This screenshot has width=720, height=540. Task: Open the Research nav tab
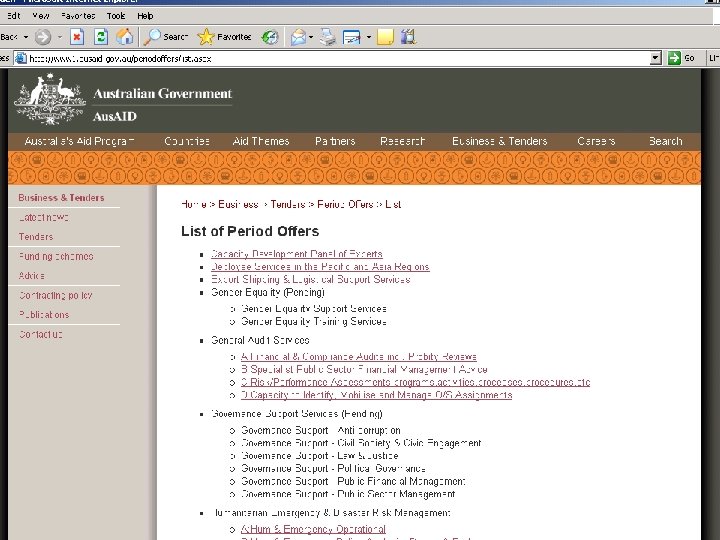403,141
